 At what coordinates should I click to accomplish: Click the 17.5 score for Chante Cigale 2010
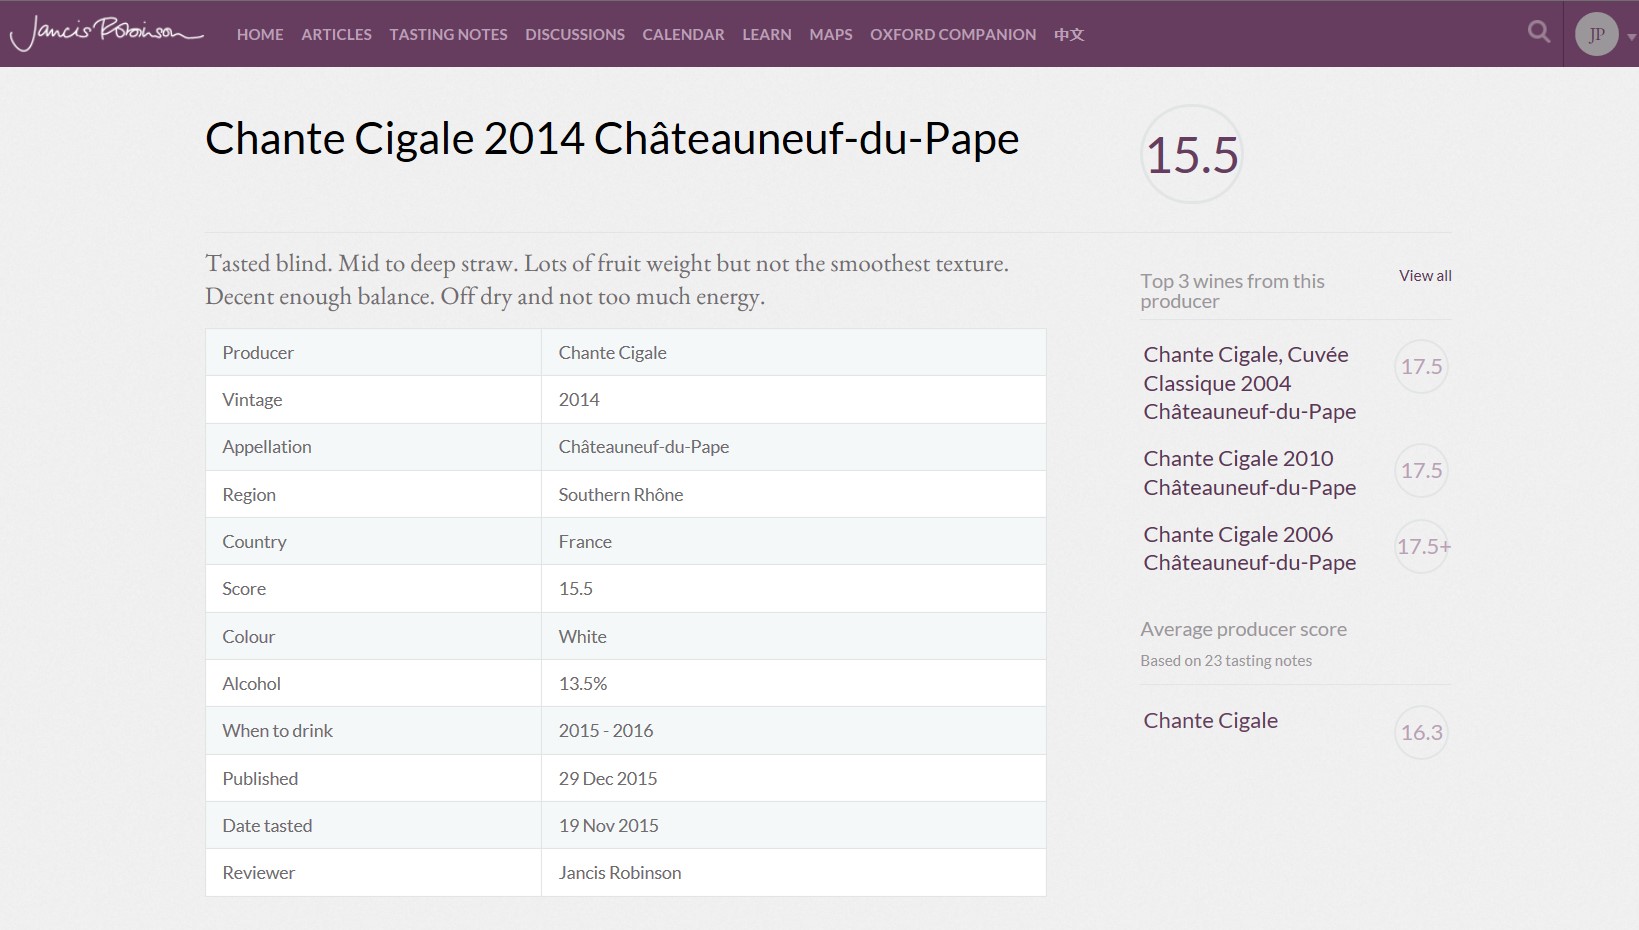1421,470
